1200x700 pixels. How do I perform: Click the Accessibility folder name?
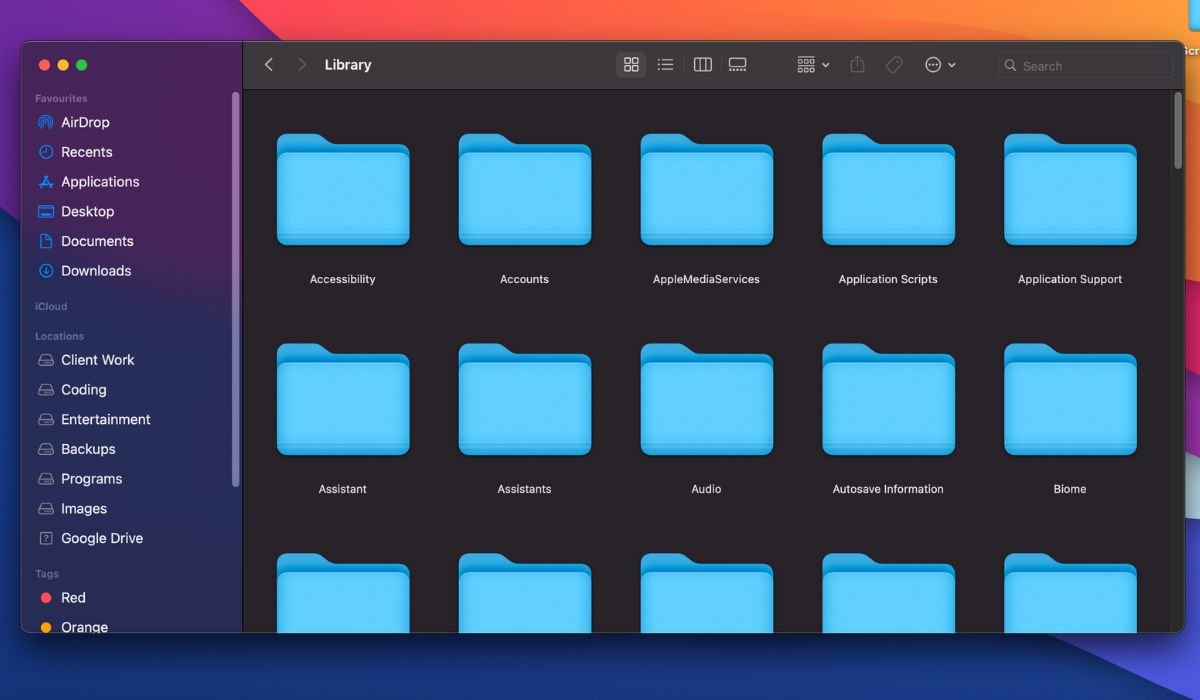[x=343, y=279]
